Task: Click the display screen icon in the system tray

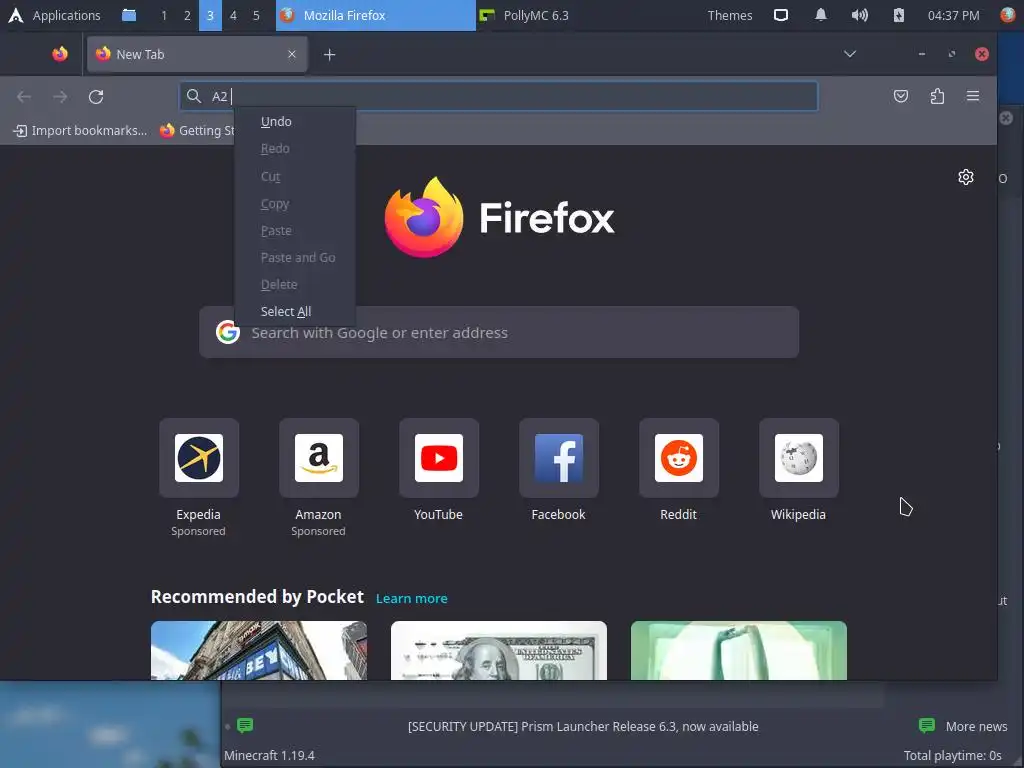Action: [781, 15]
